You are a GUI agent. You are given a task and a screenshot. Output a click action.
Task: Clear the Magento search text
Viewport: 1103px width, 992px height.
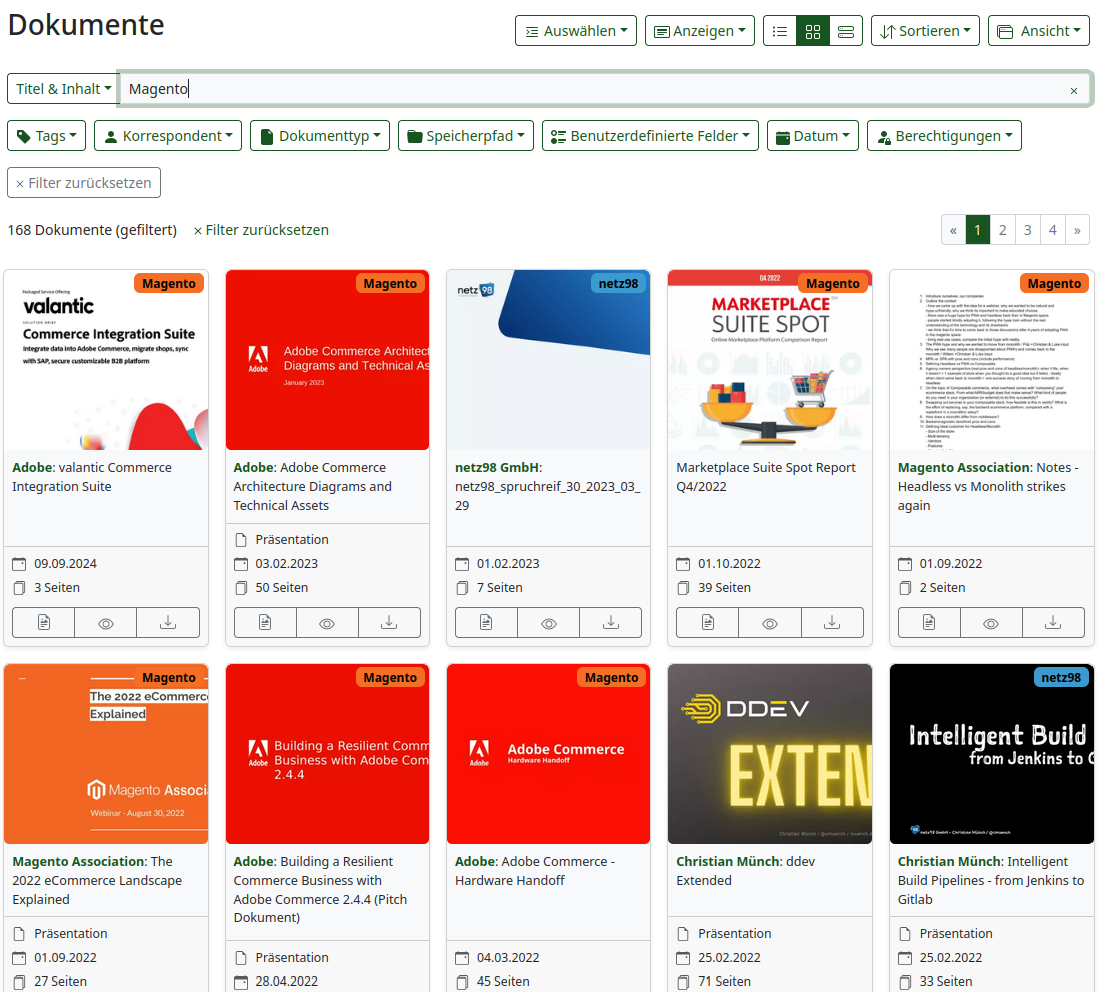(x=1073, y=90)
